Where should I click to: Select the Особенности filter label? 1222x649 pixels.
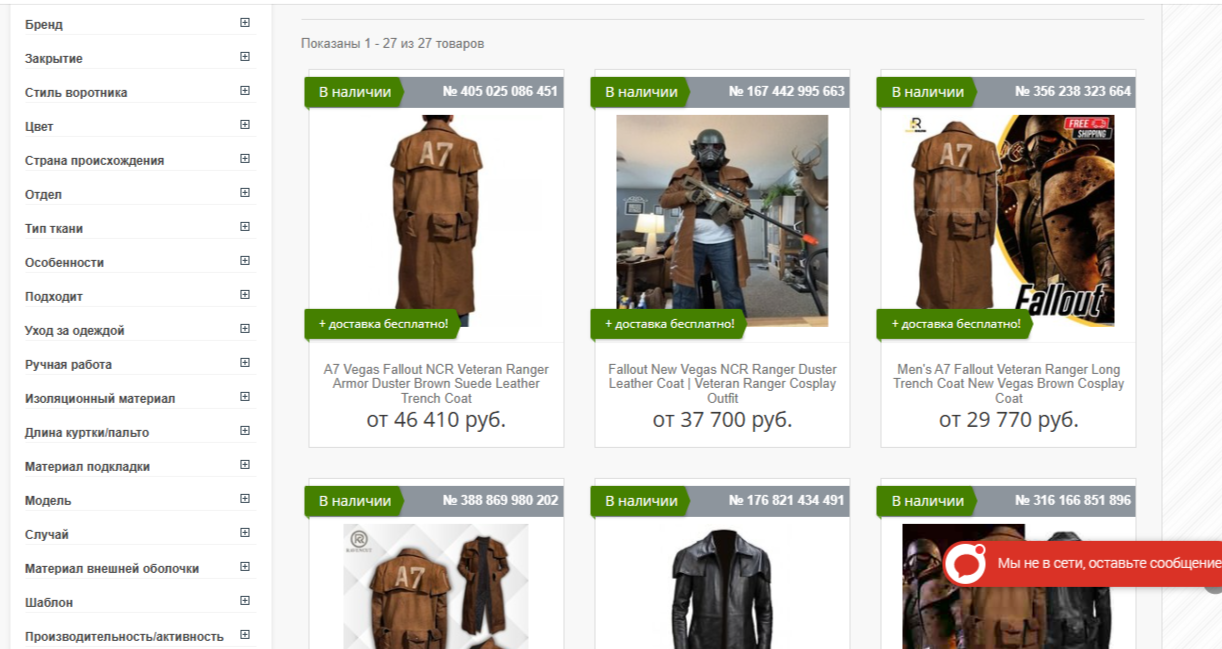(x=64, y=262)
